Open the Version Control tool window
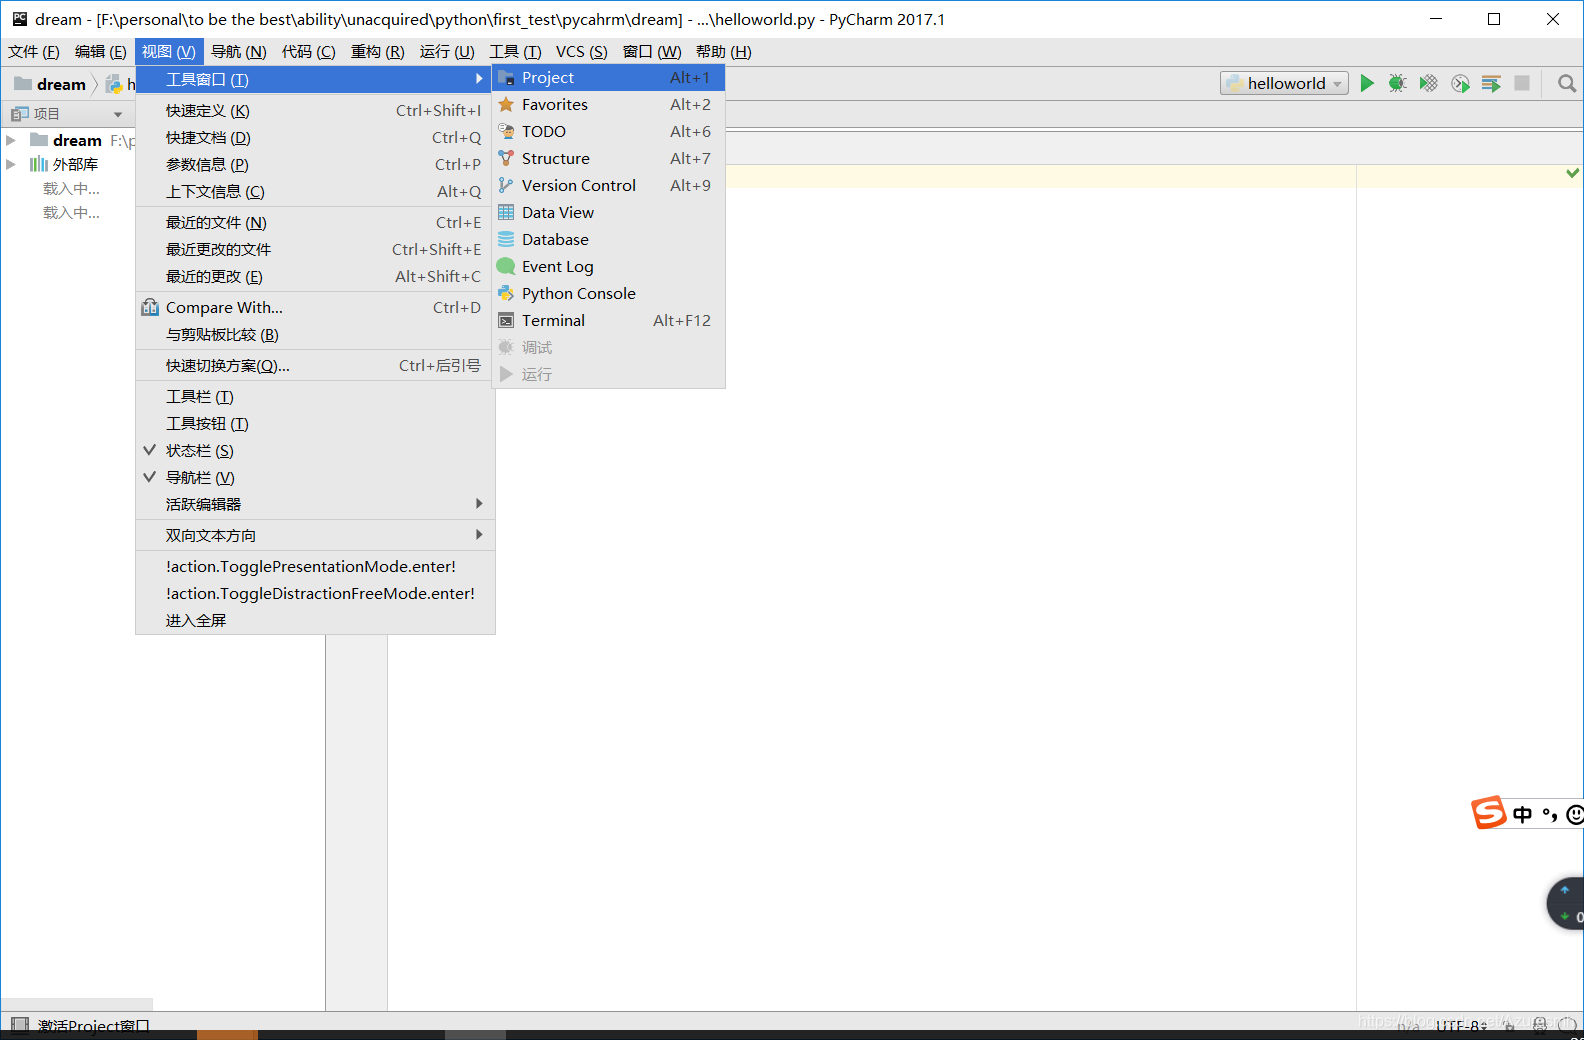This screenshot has width=1584, height=1040. click(608, 186)
